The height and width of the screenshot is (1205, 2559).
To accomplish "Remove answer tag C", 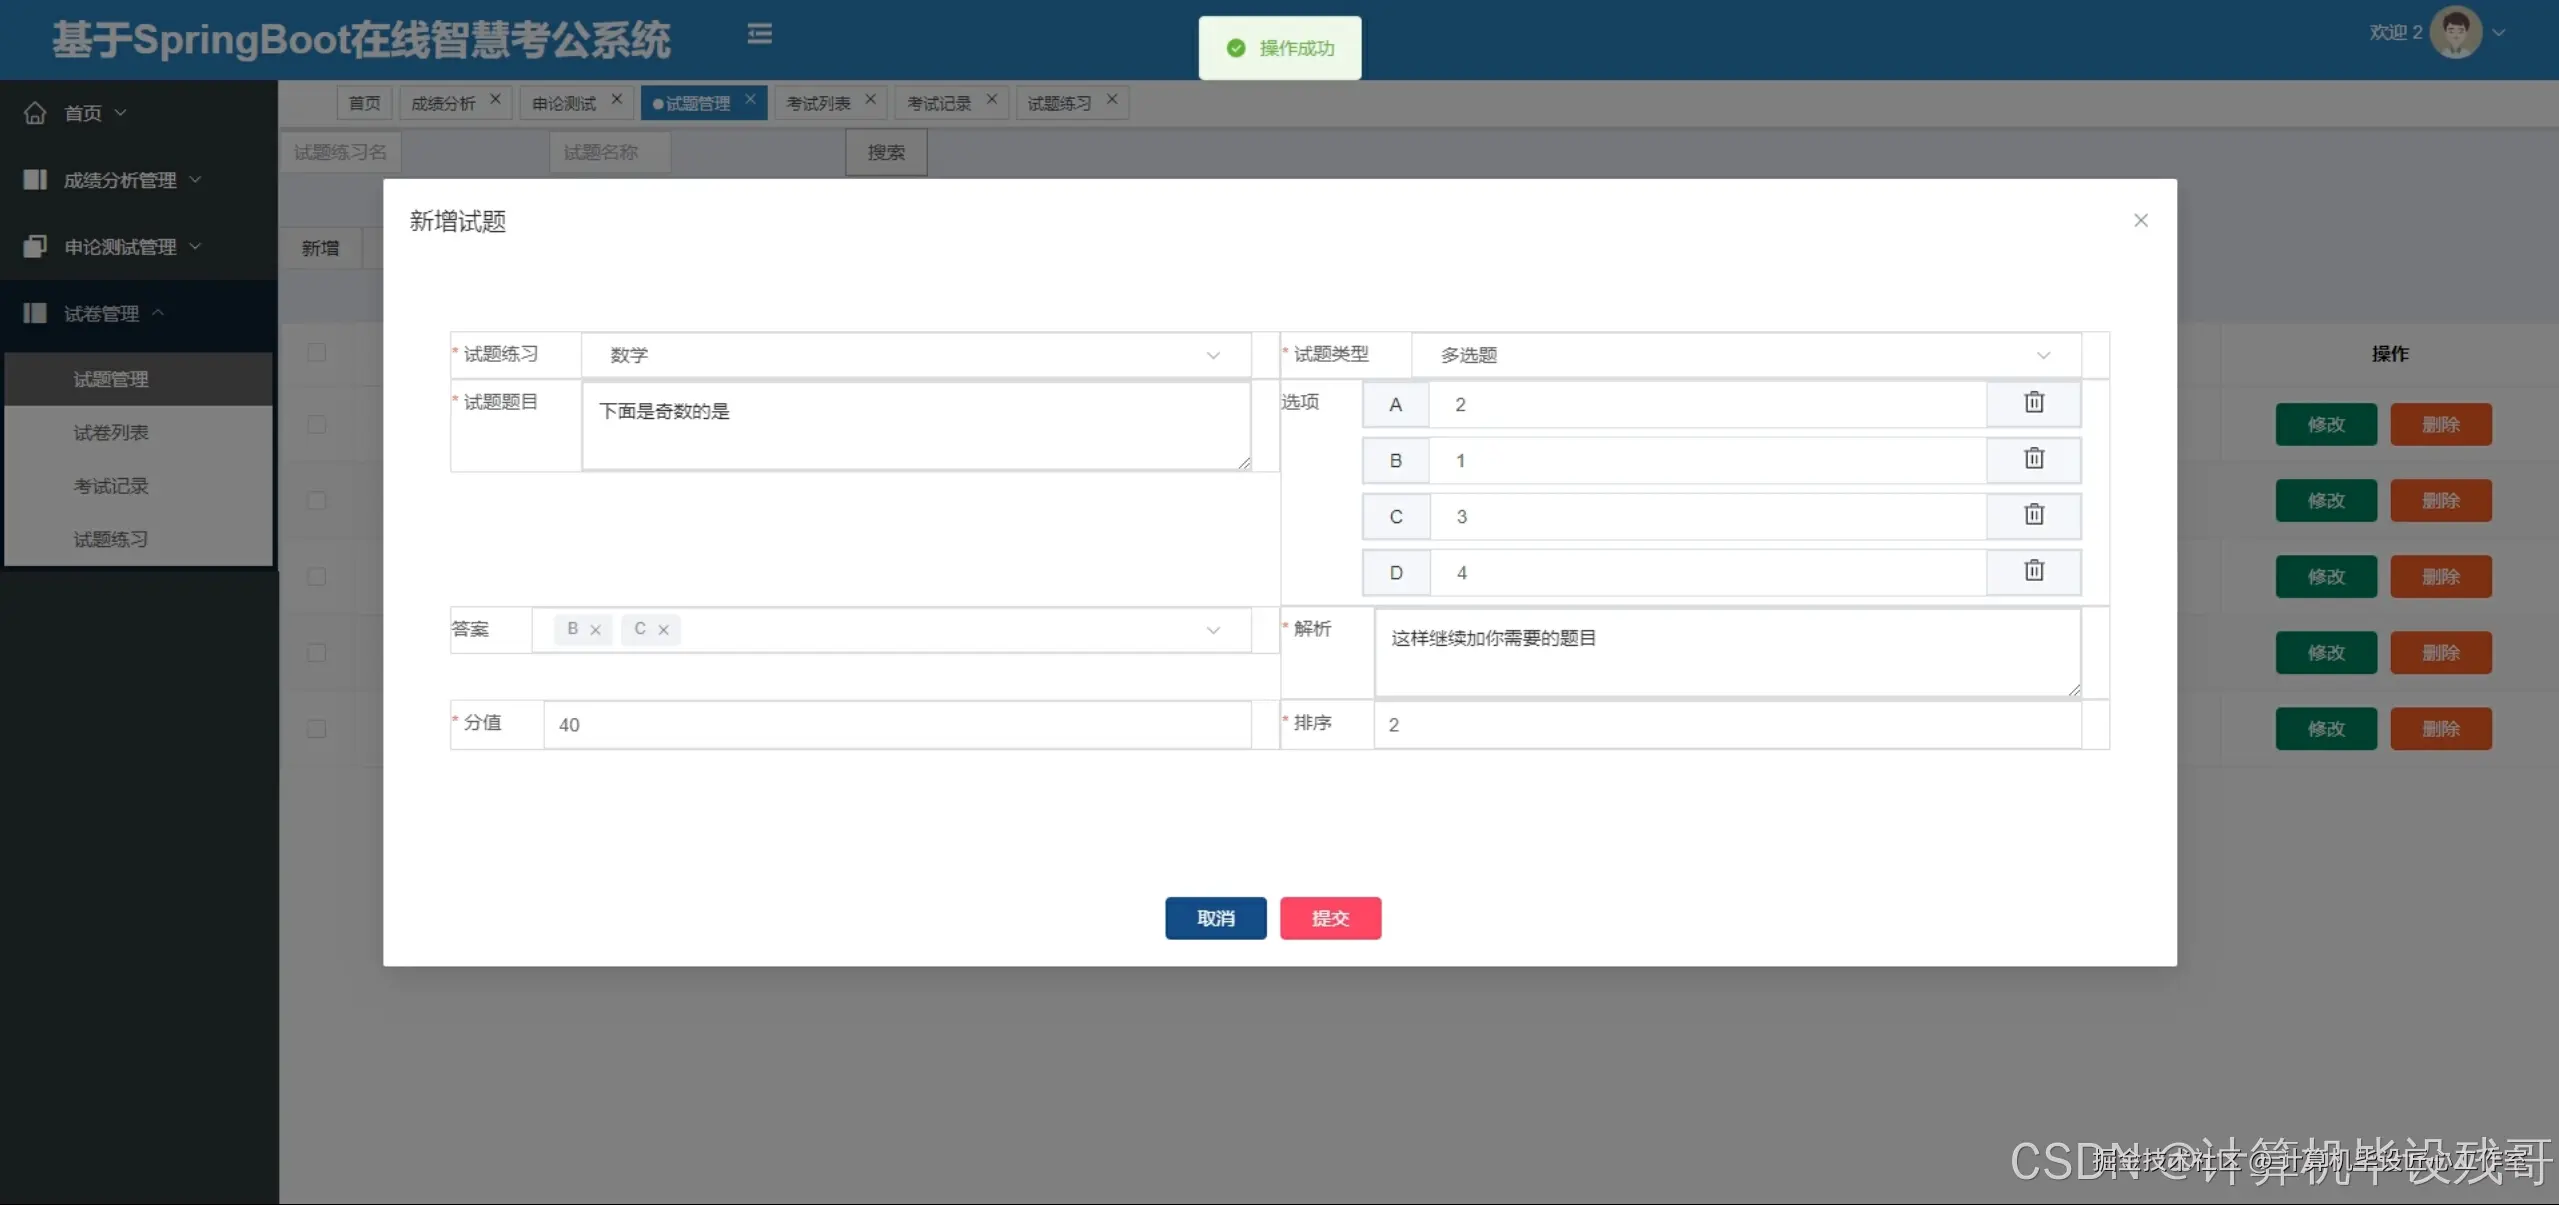I will (663, 630).
